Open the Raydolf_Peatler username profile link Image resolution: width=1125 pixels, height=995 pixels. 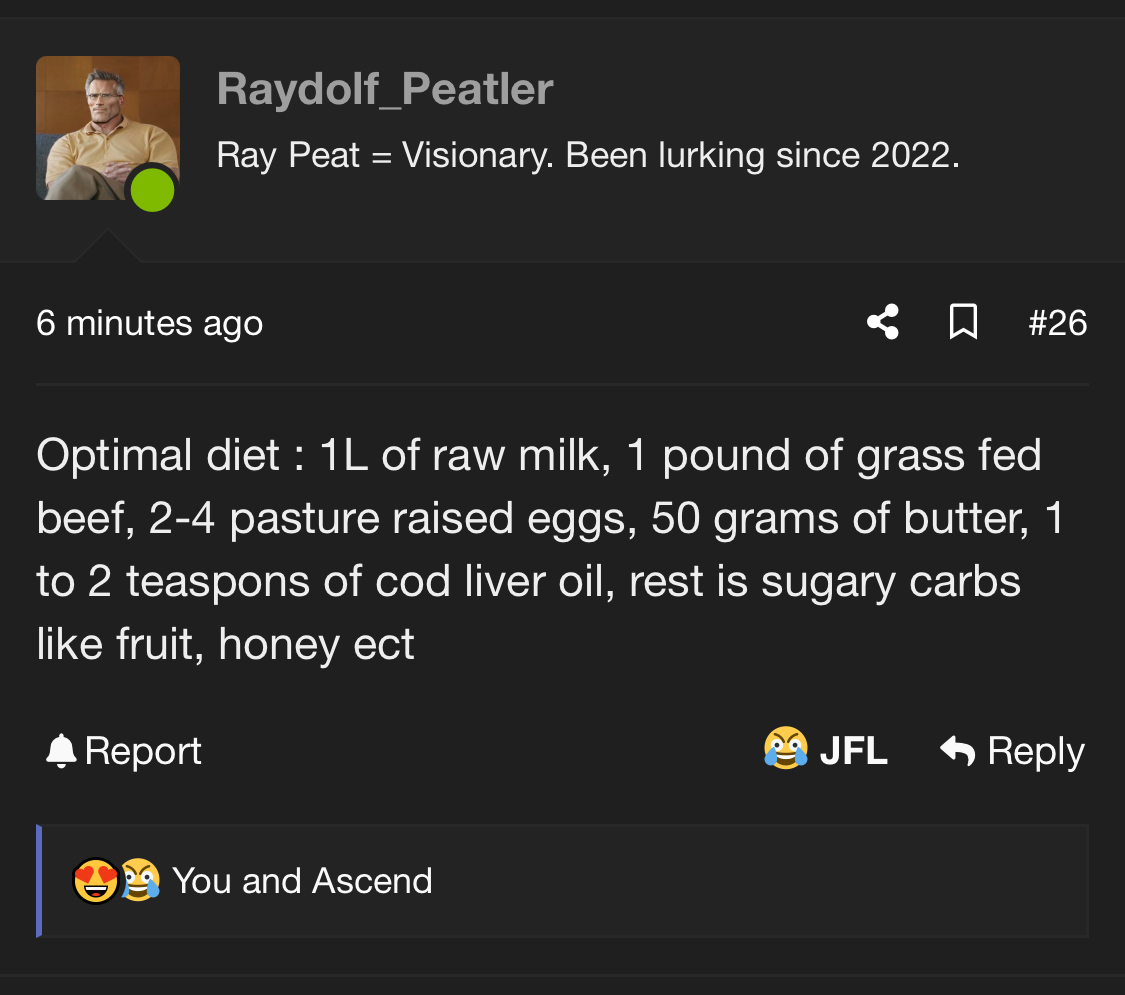pos(385,89)
